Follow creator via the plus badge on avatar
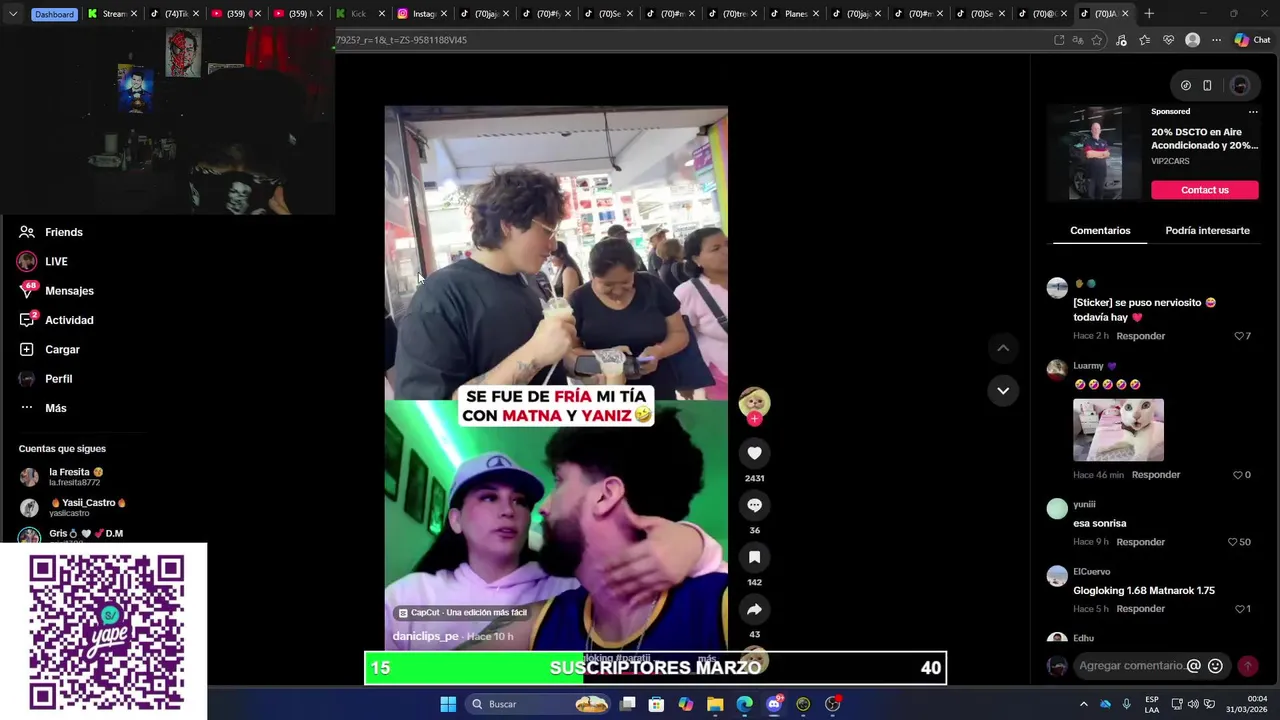 (754, 419)
